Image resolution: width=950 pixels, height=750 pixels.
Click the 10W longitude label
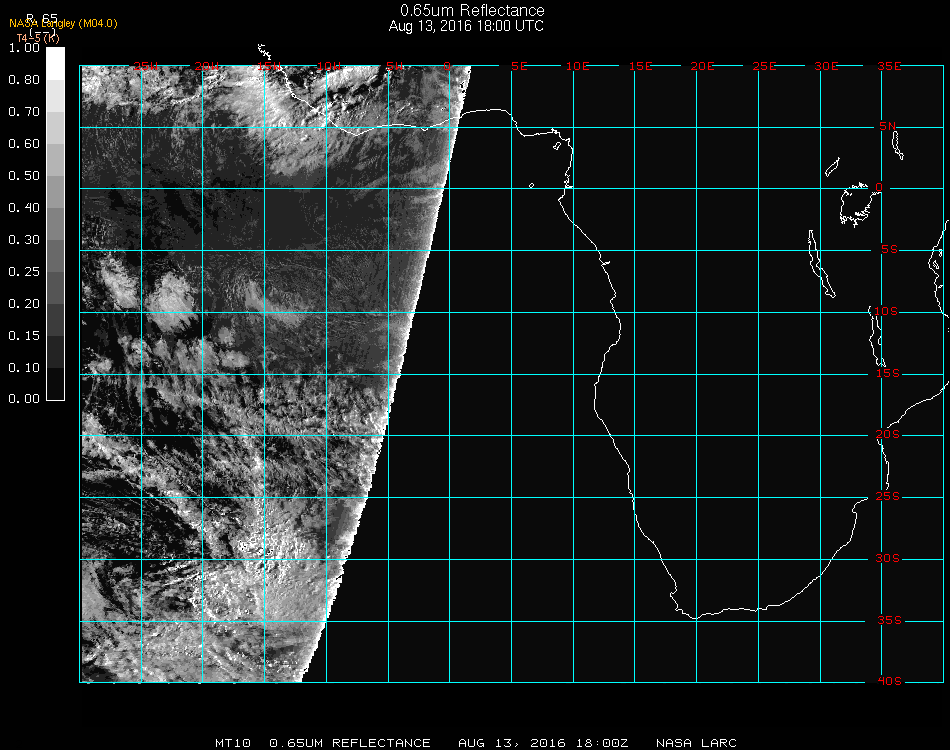coord(330,66)
